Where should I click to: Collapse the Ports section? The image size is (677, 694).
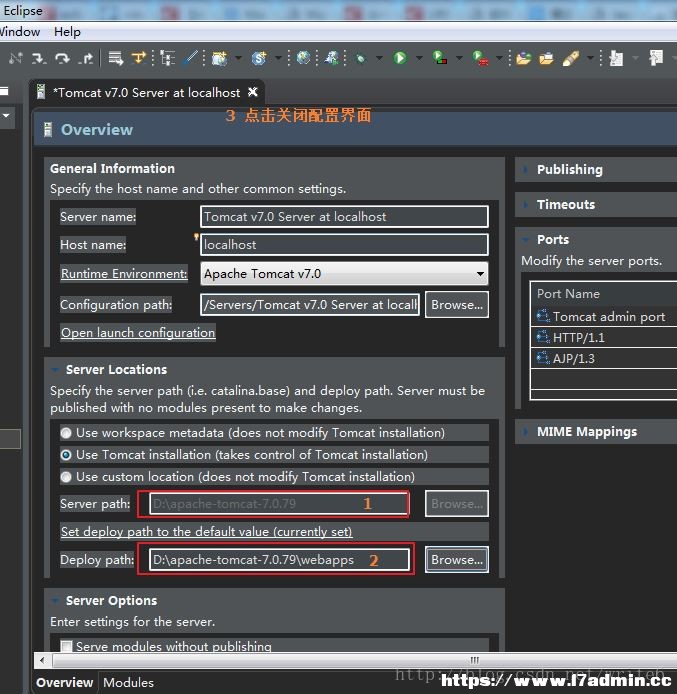(525, 239)
